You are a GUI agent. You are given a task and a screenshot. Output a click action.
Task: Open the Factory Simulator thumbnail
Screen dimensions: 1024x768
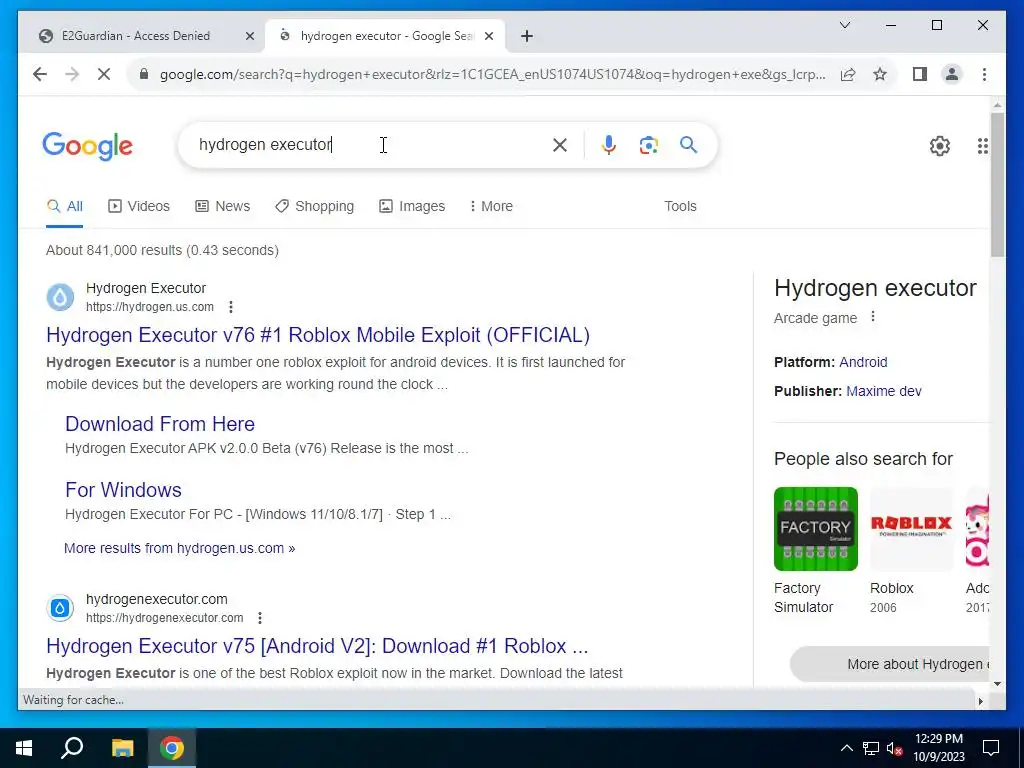pyautogui.click(x=816, y=529)
